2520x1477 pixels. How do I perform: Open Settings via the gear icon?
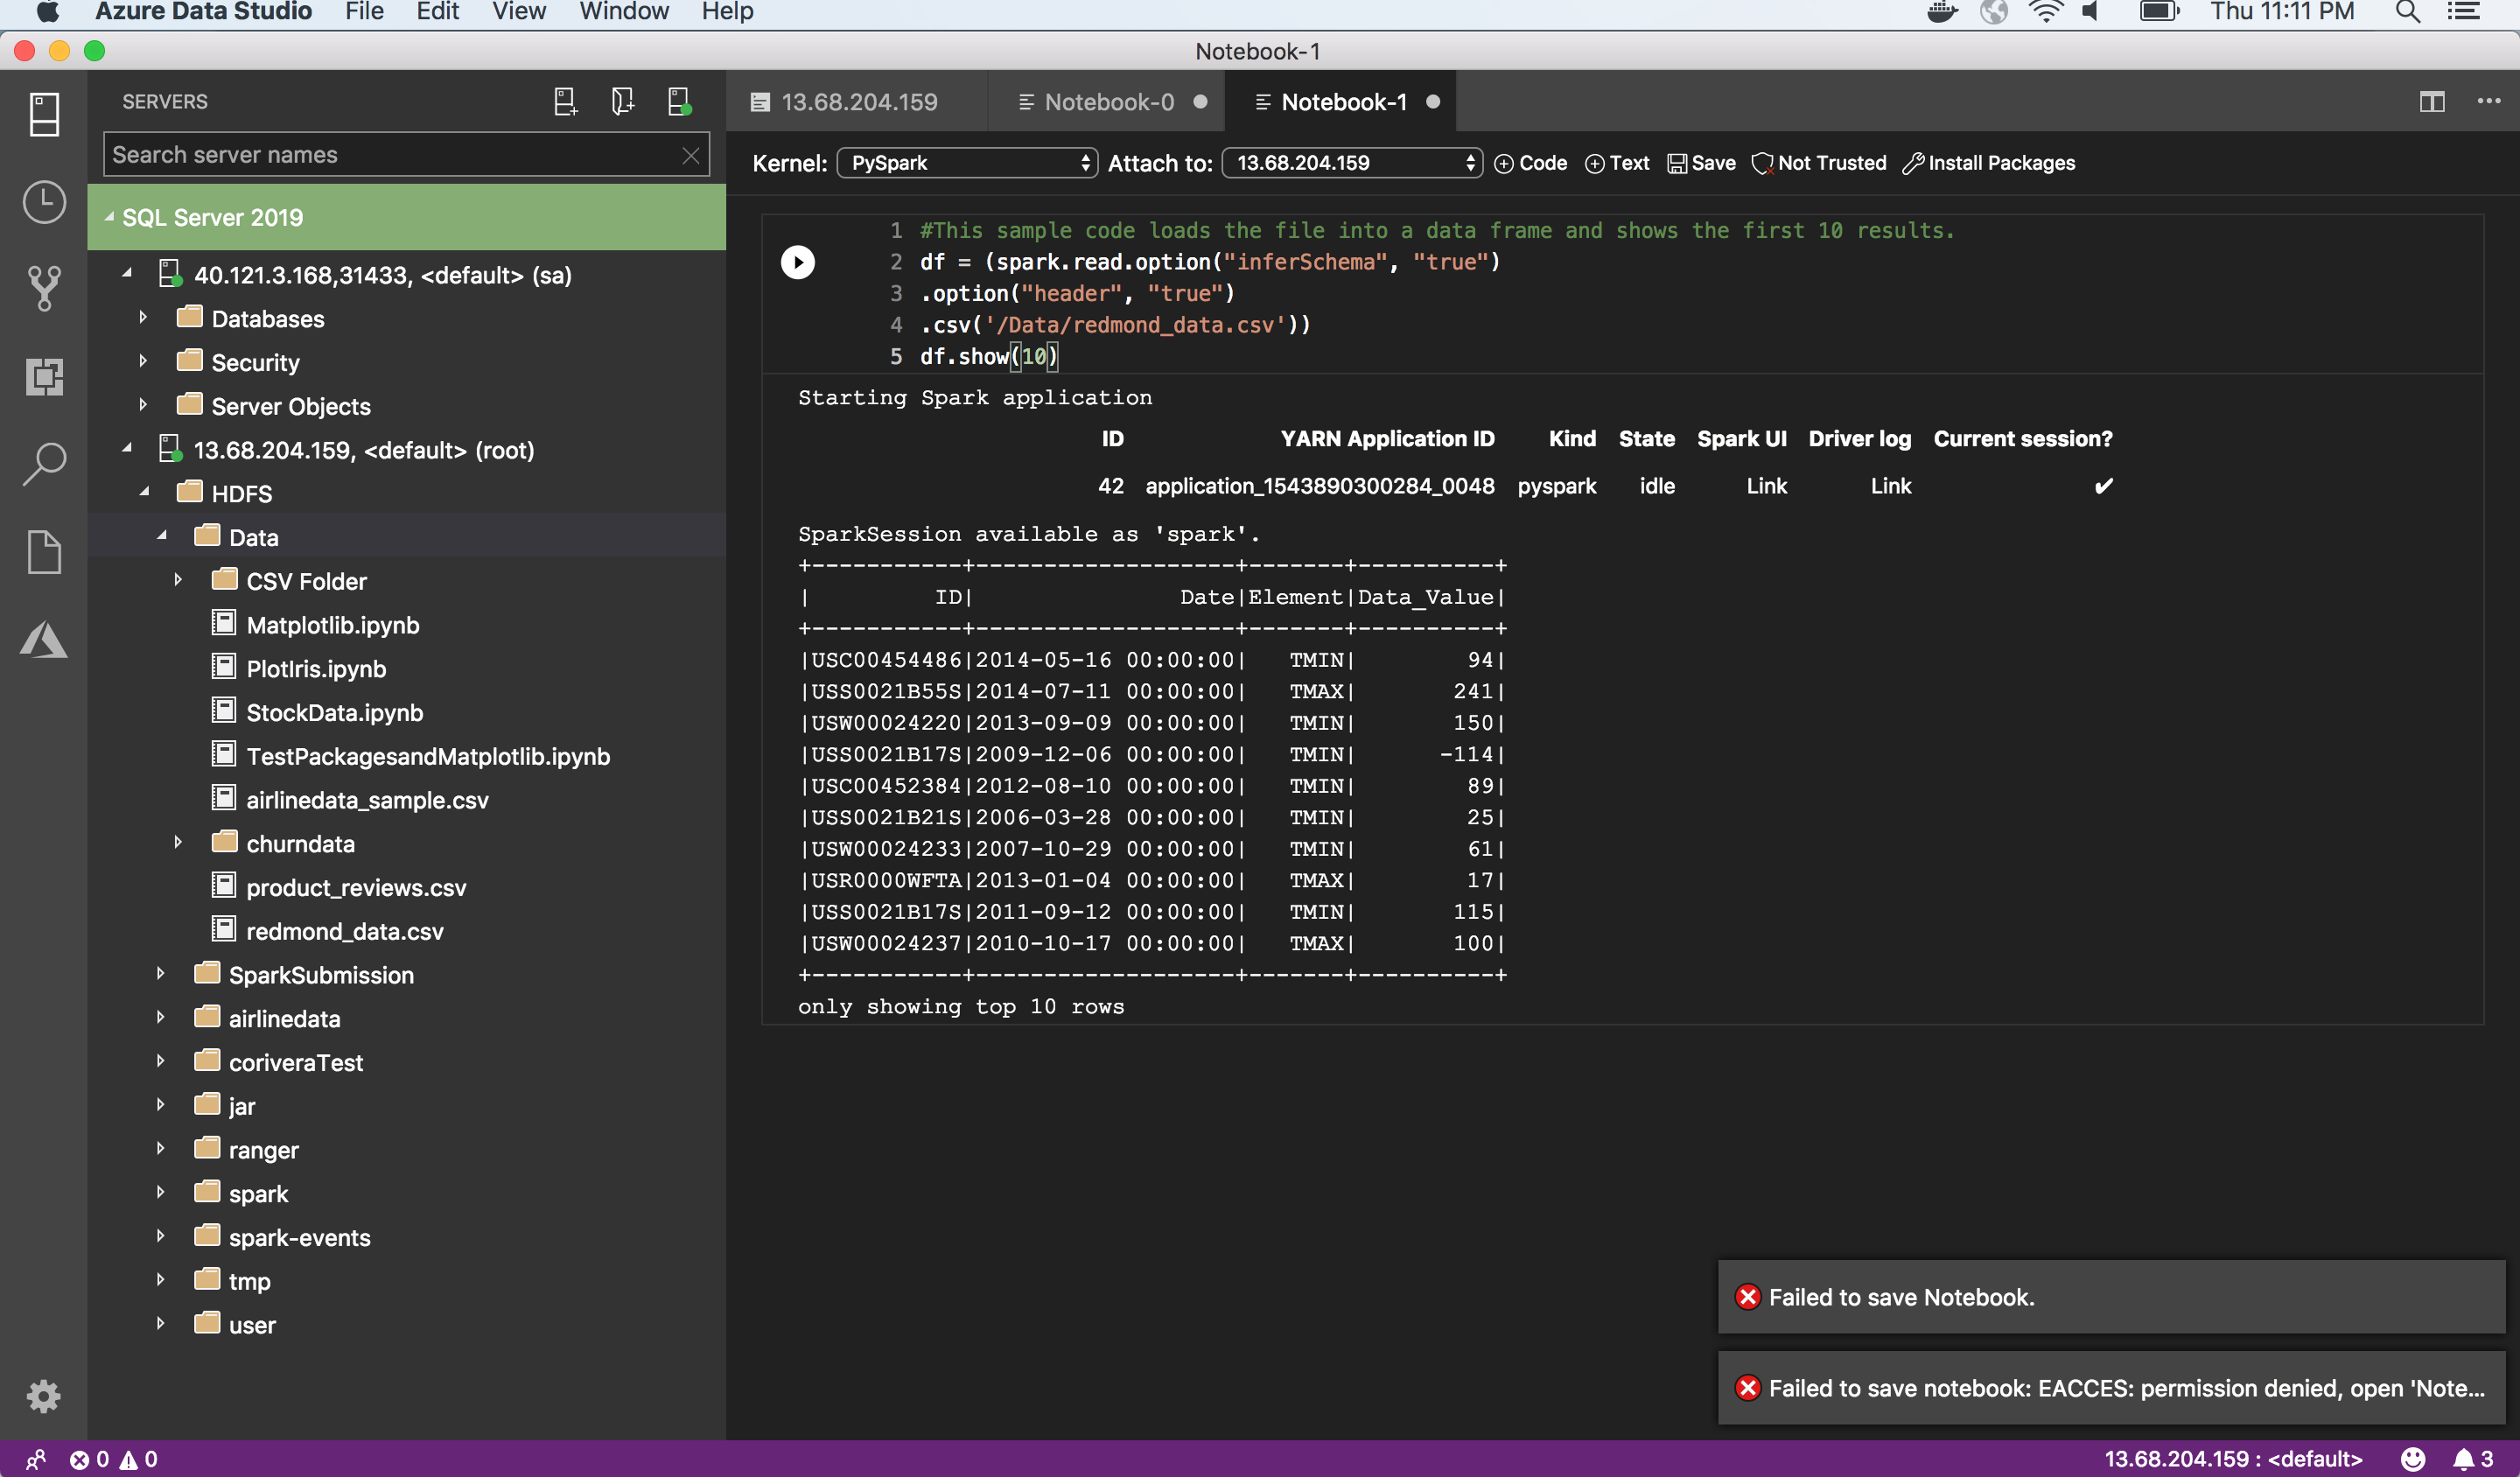pos(44,1397)
